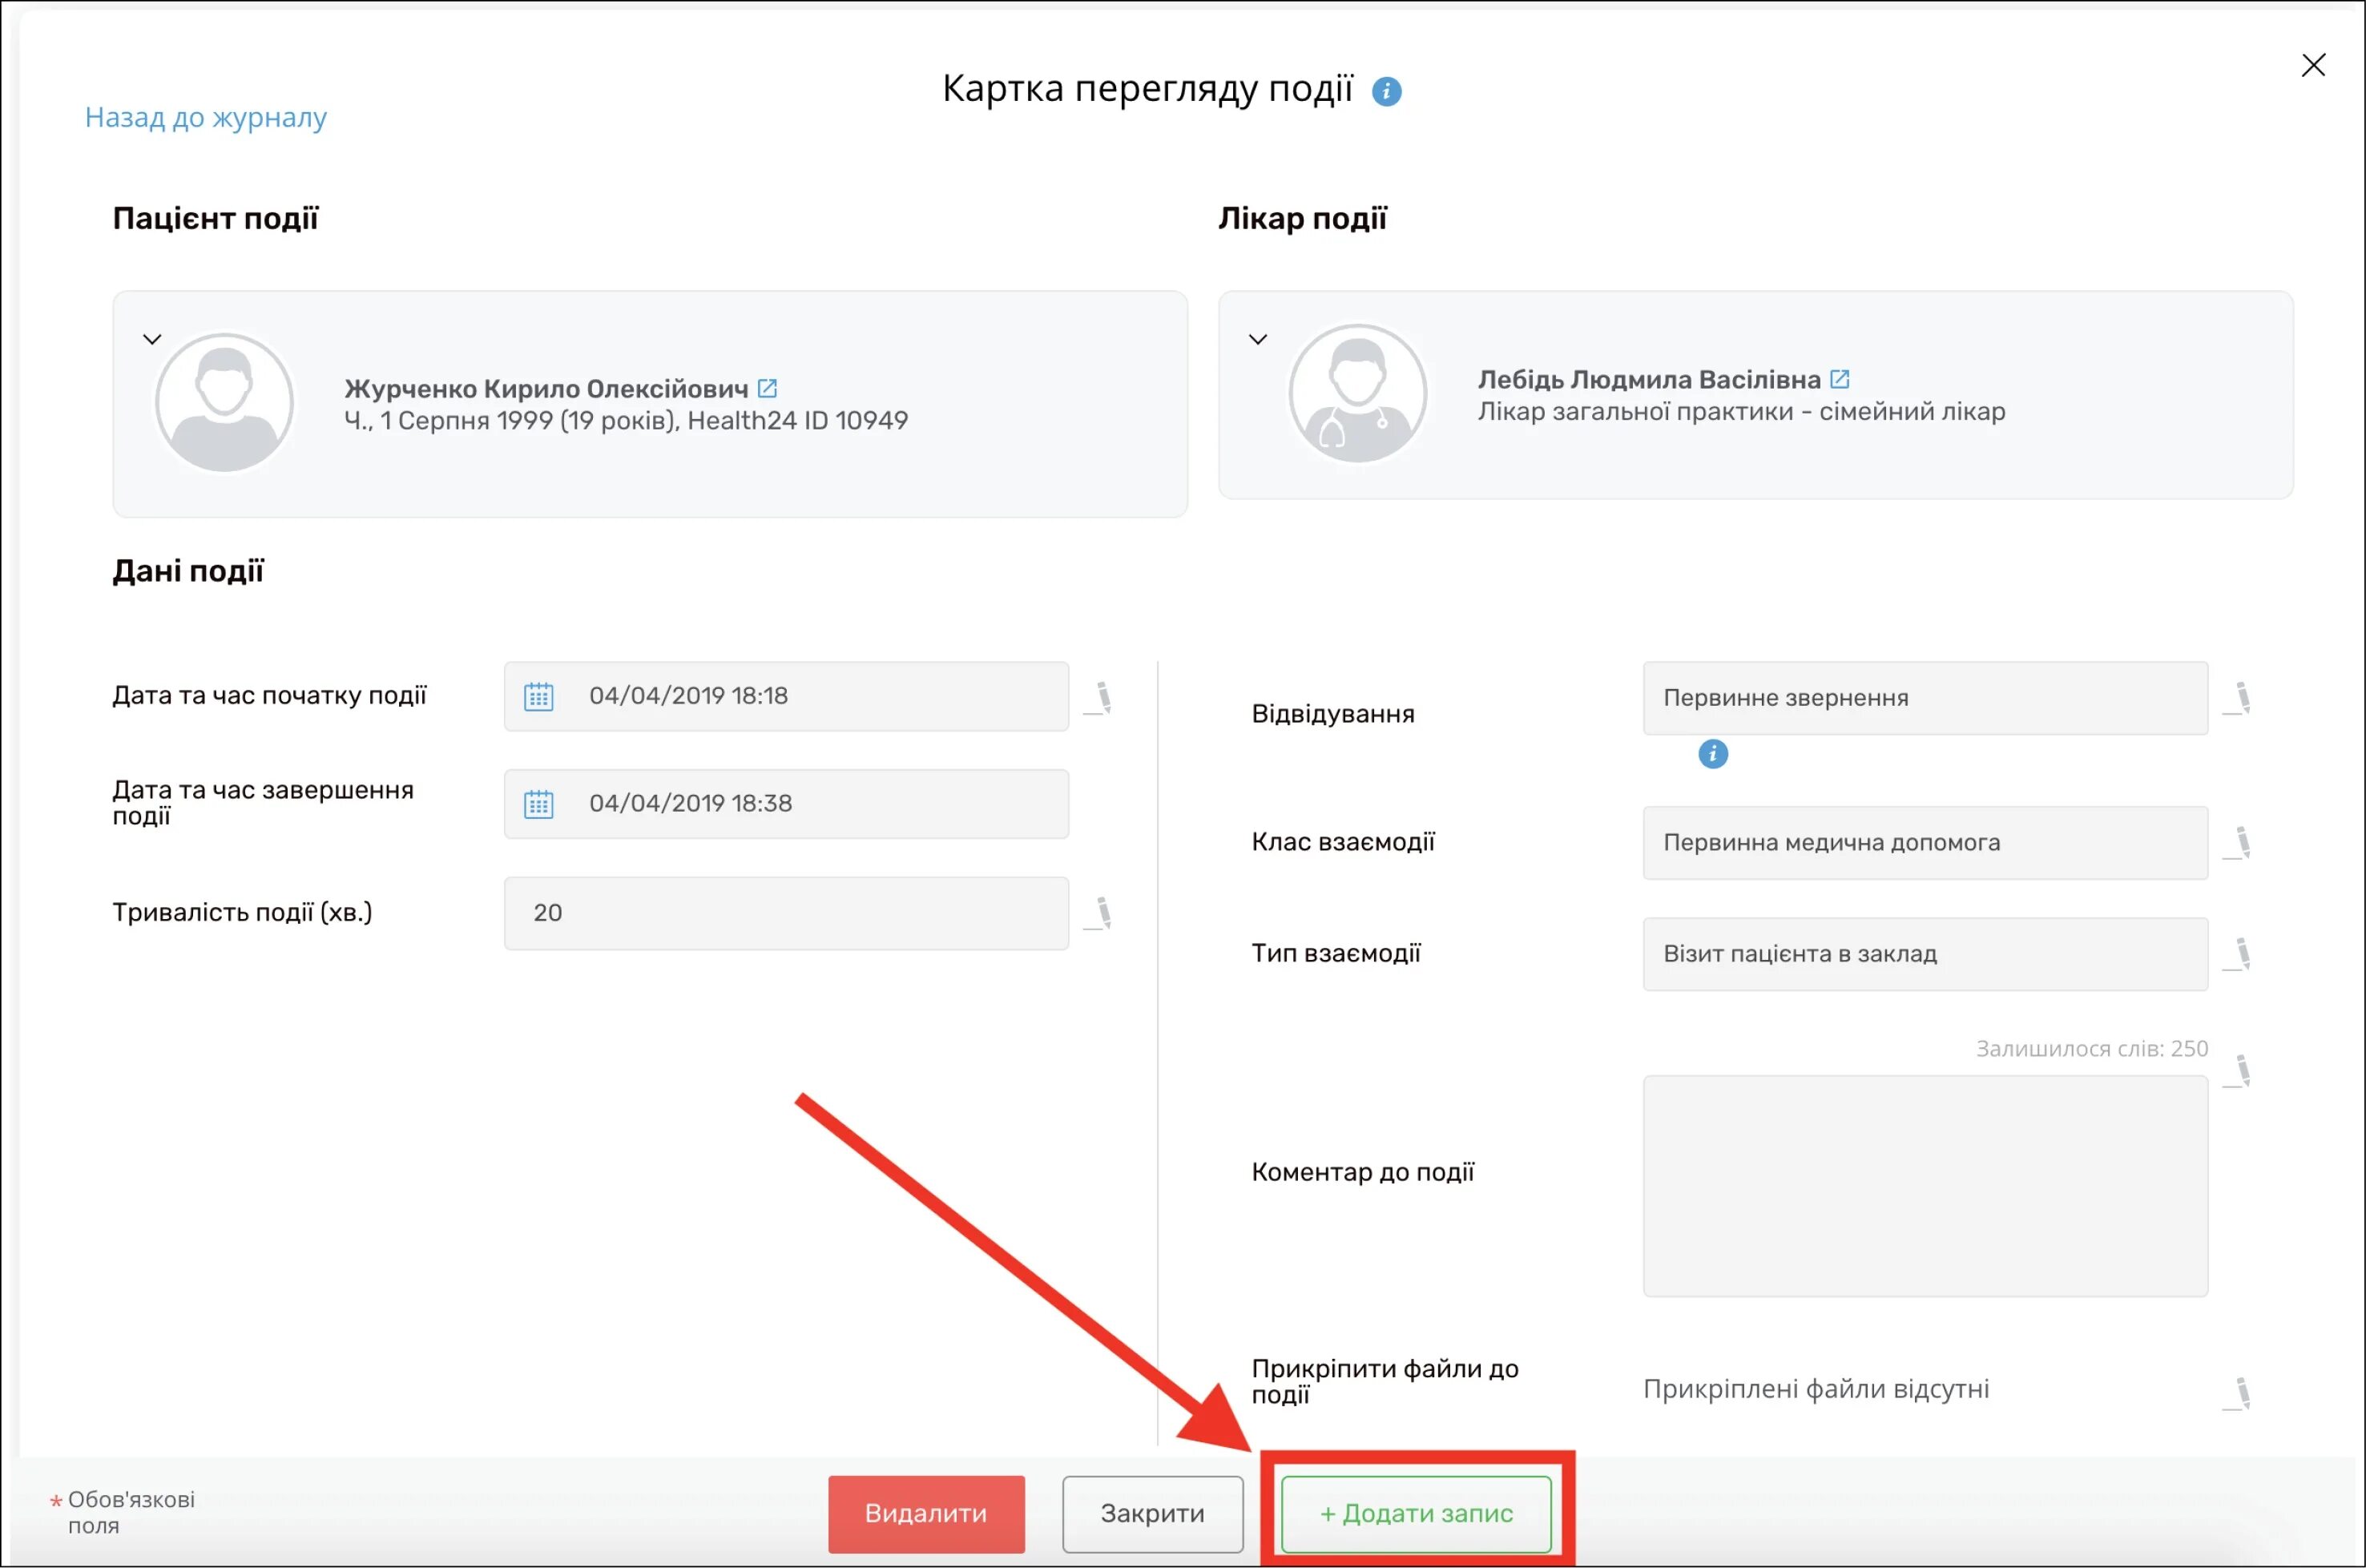The image size is (2366, 1568).
Task: Collapse the doctor info panel chevron
Action: click(x=1258, y=339)
